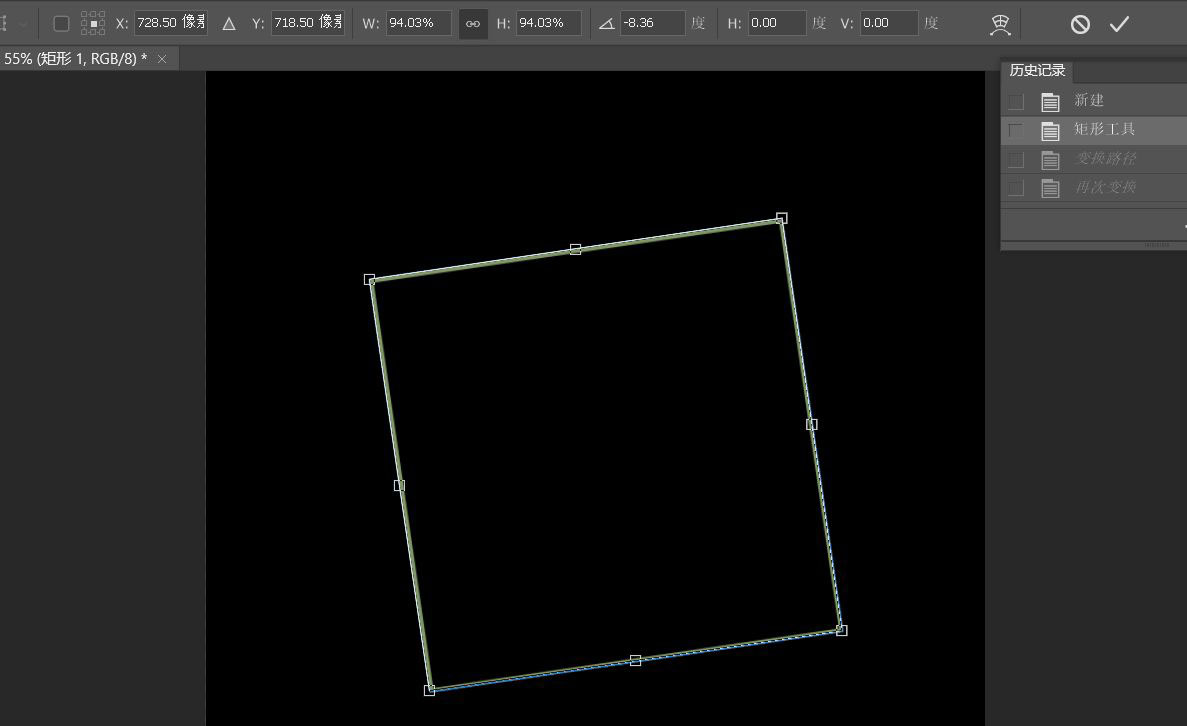1187x726 pixels.
Task: Edit the vertical skew field
Action: click(x=889, y=23)
